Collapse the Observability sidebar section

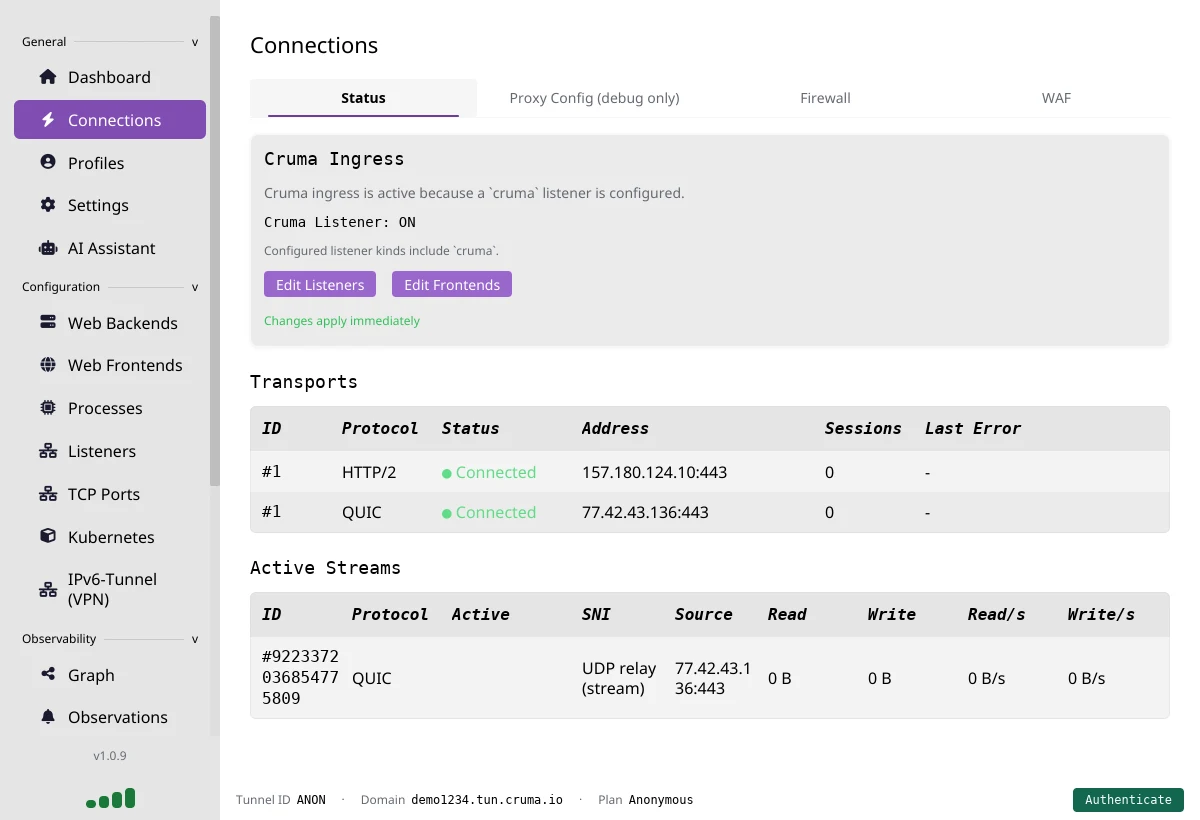195,640
